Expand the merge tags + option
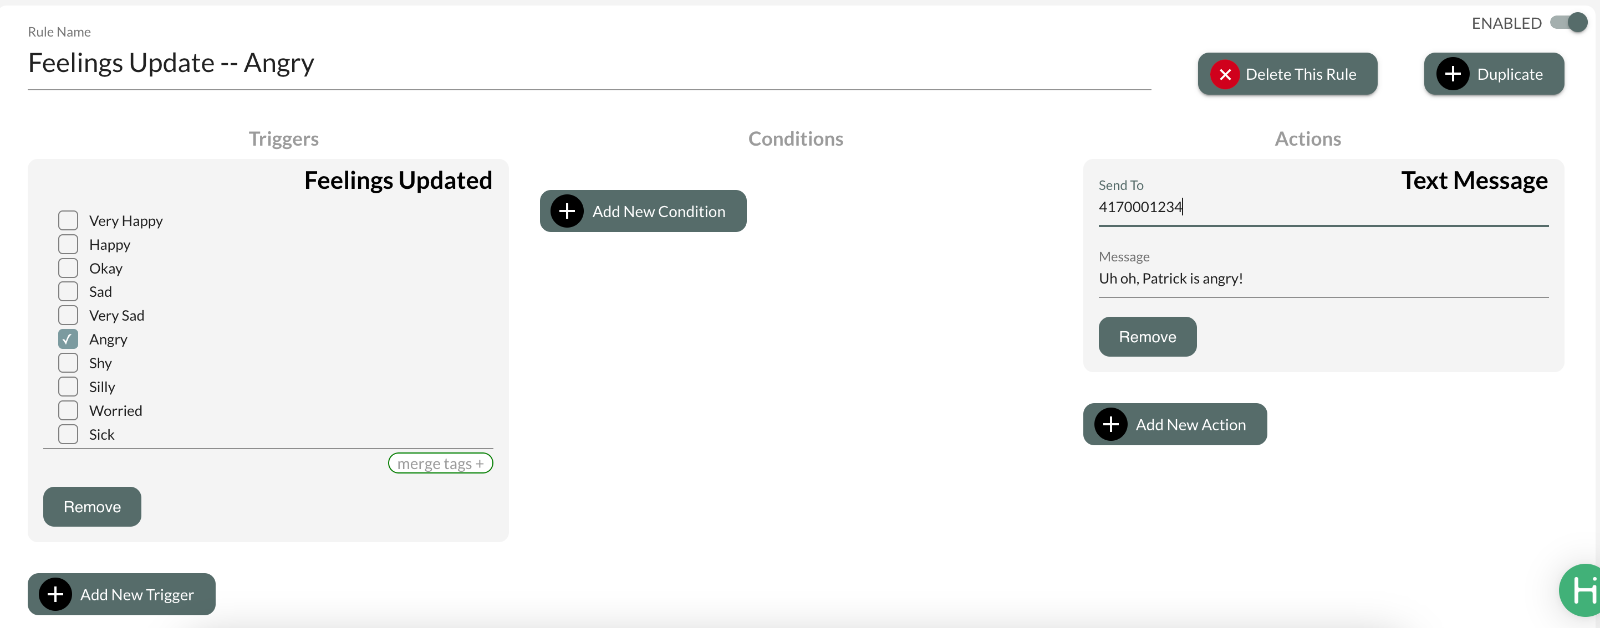 (x=440, y=464)
